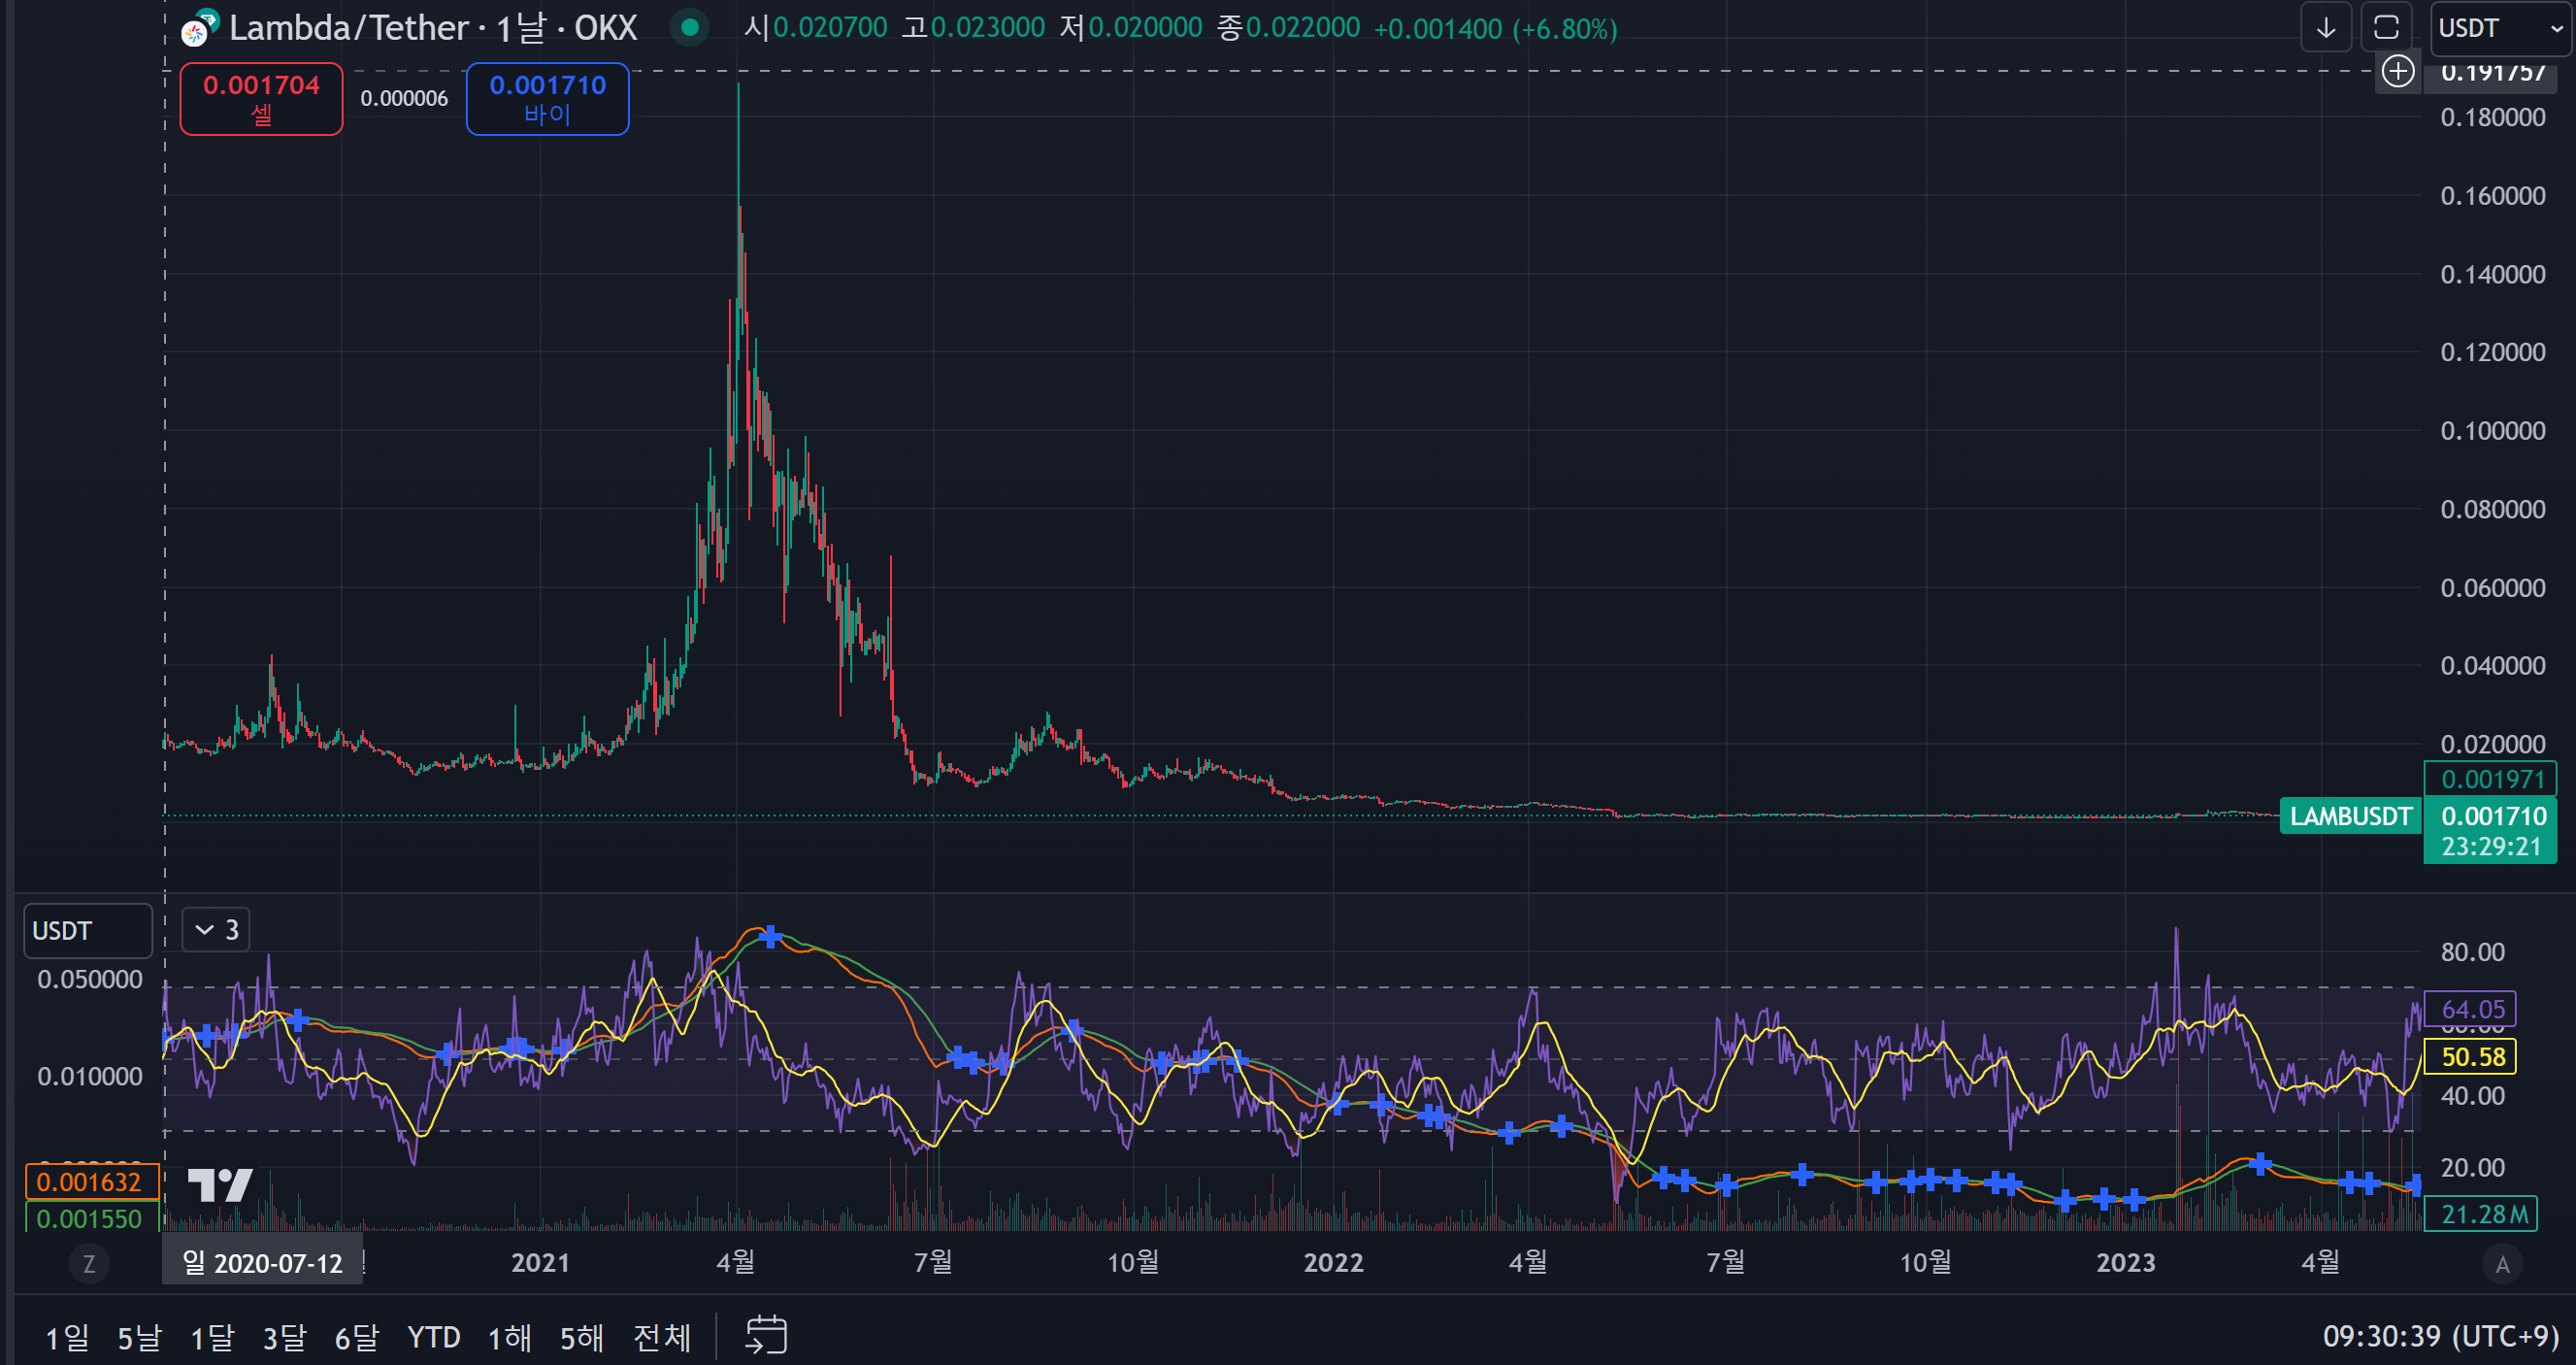Screen dimensions: 2576x1365
Task: Select the YTD time range
Action: point(433,1337)
